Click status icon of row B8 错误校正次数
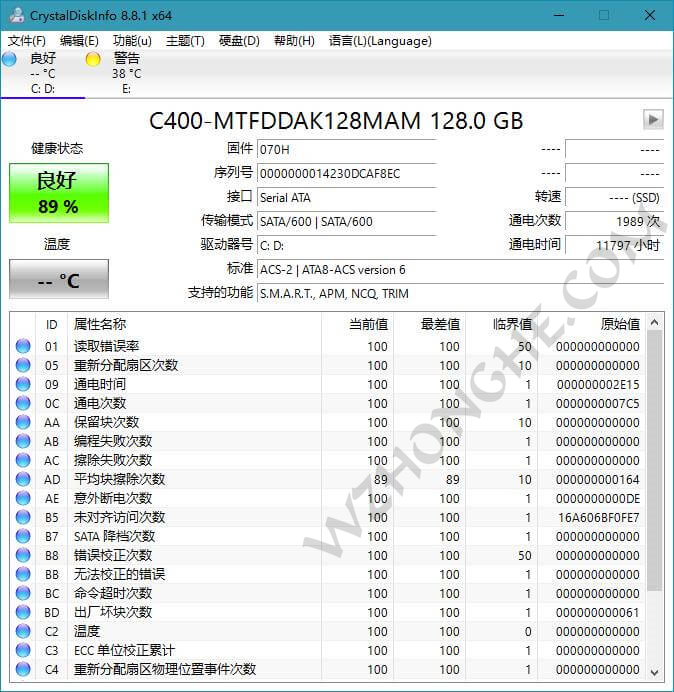 [x=23, y=555]
